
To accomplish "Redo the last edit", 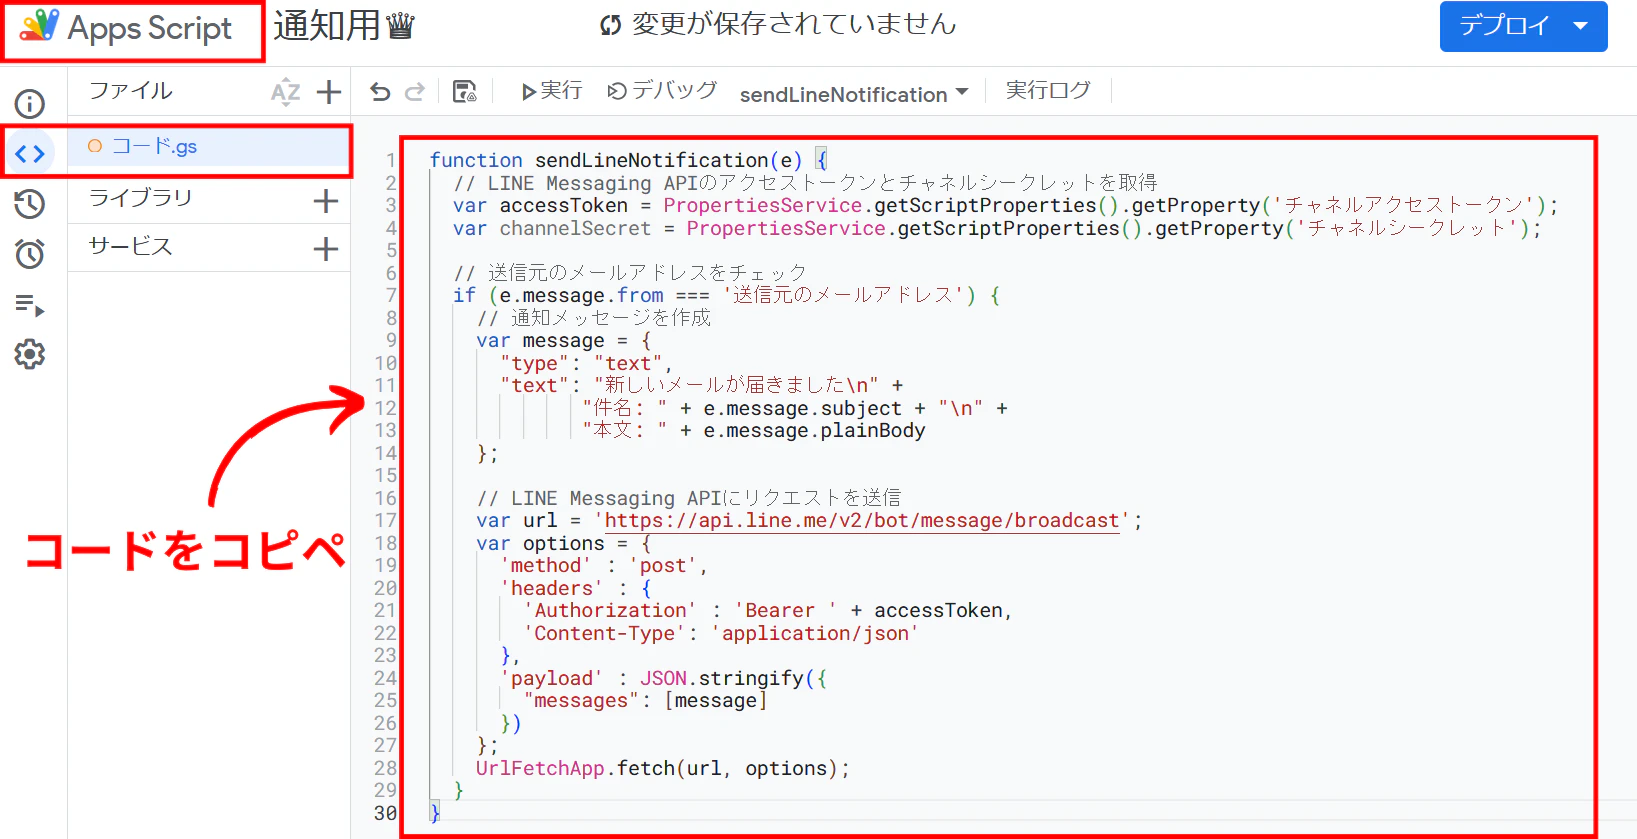I will coord(415,92).
